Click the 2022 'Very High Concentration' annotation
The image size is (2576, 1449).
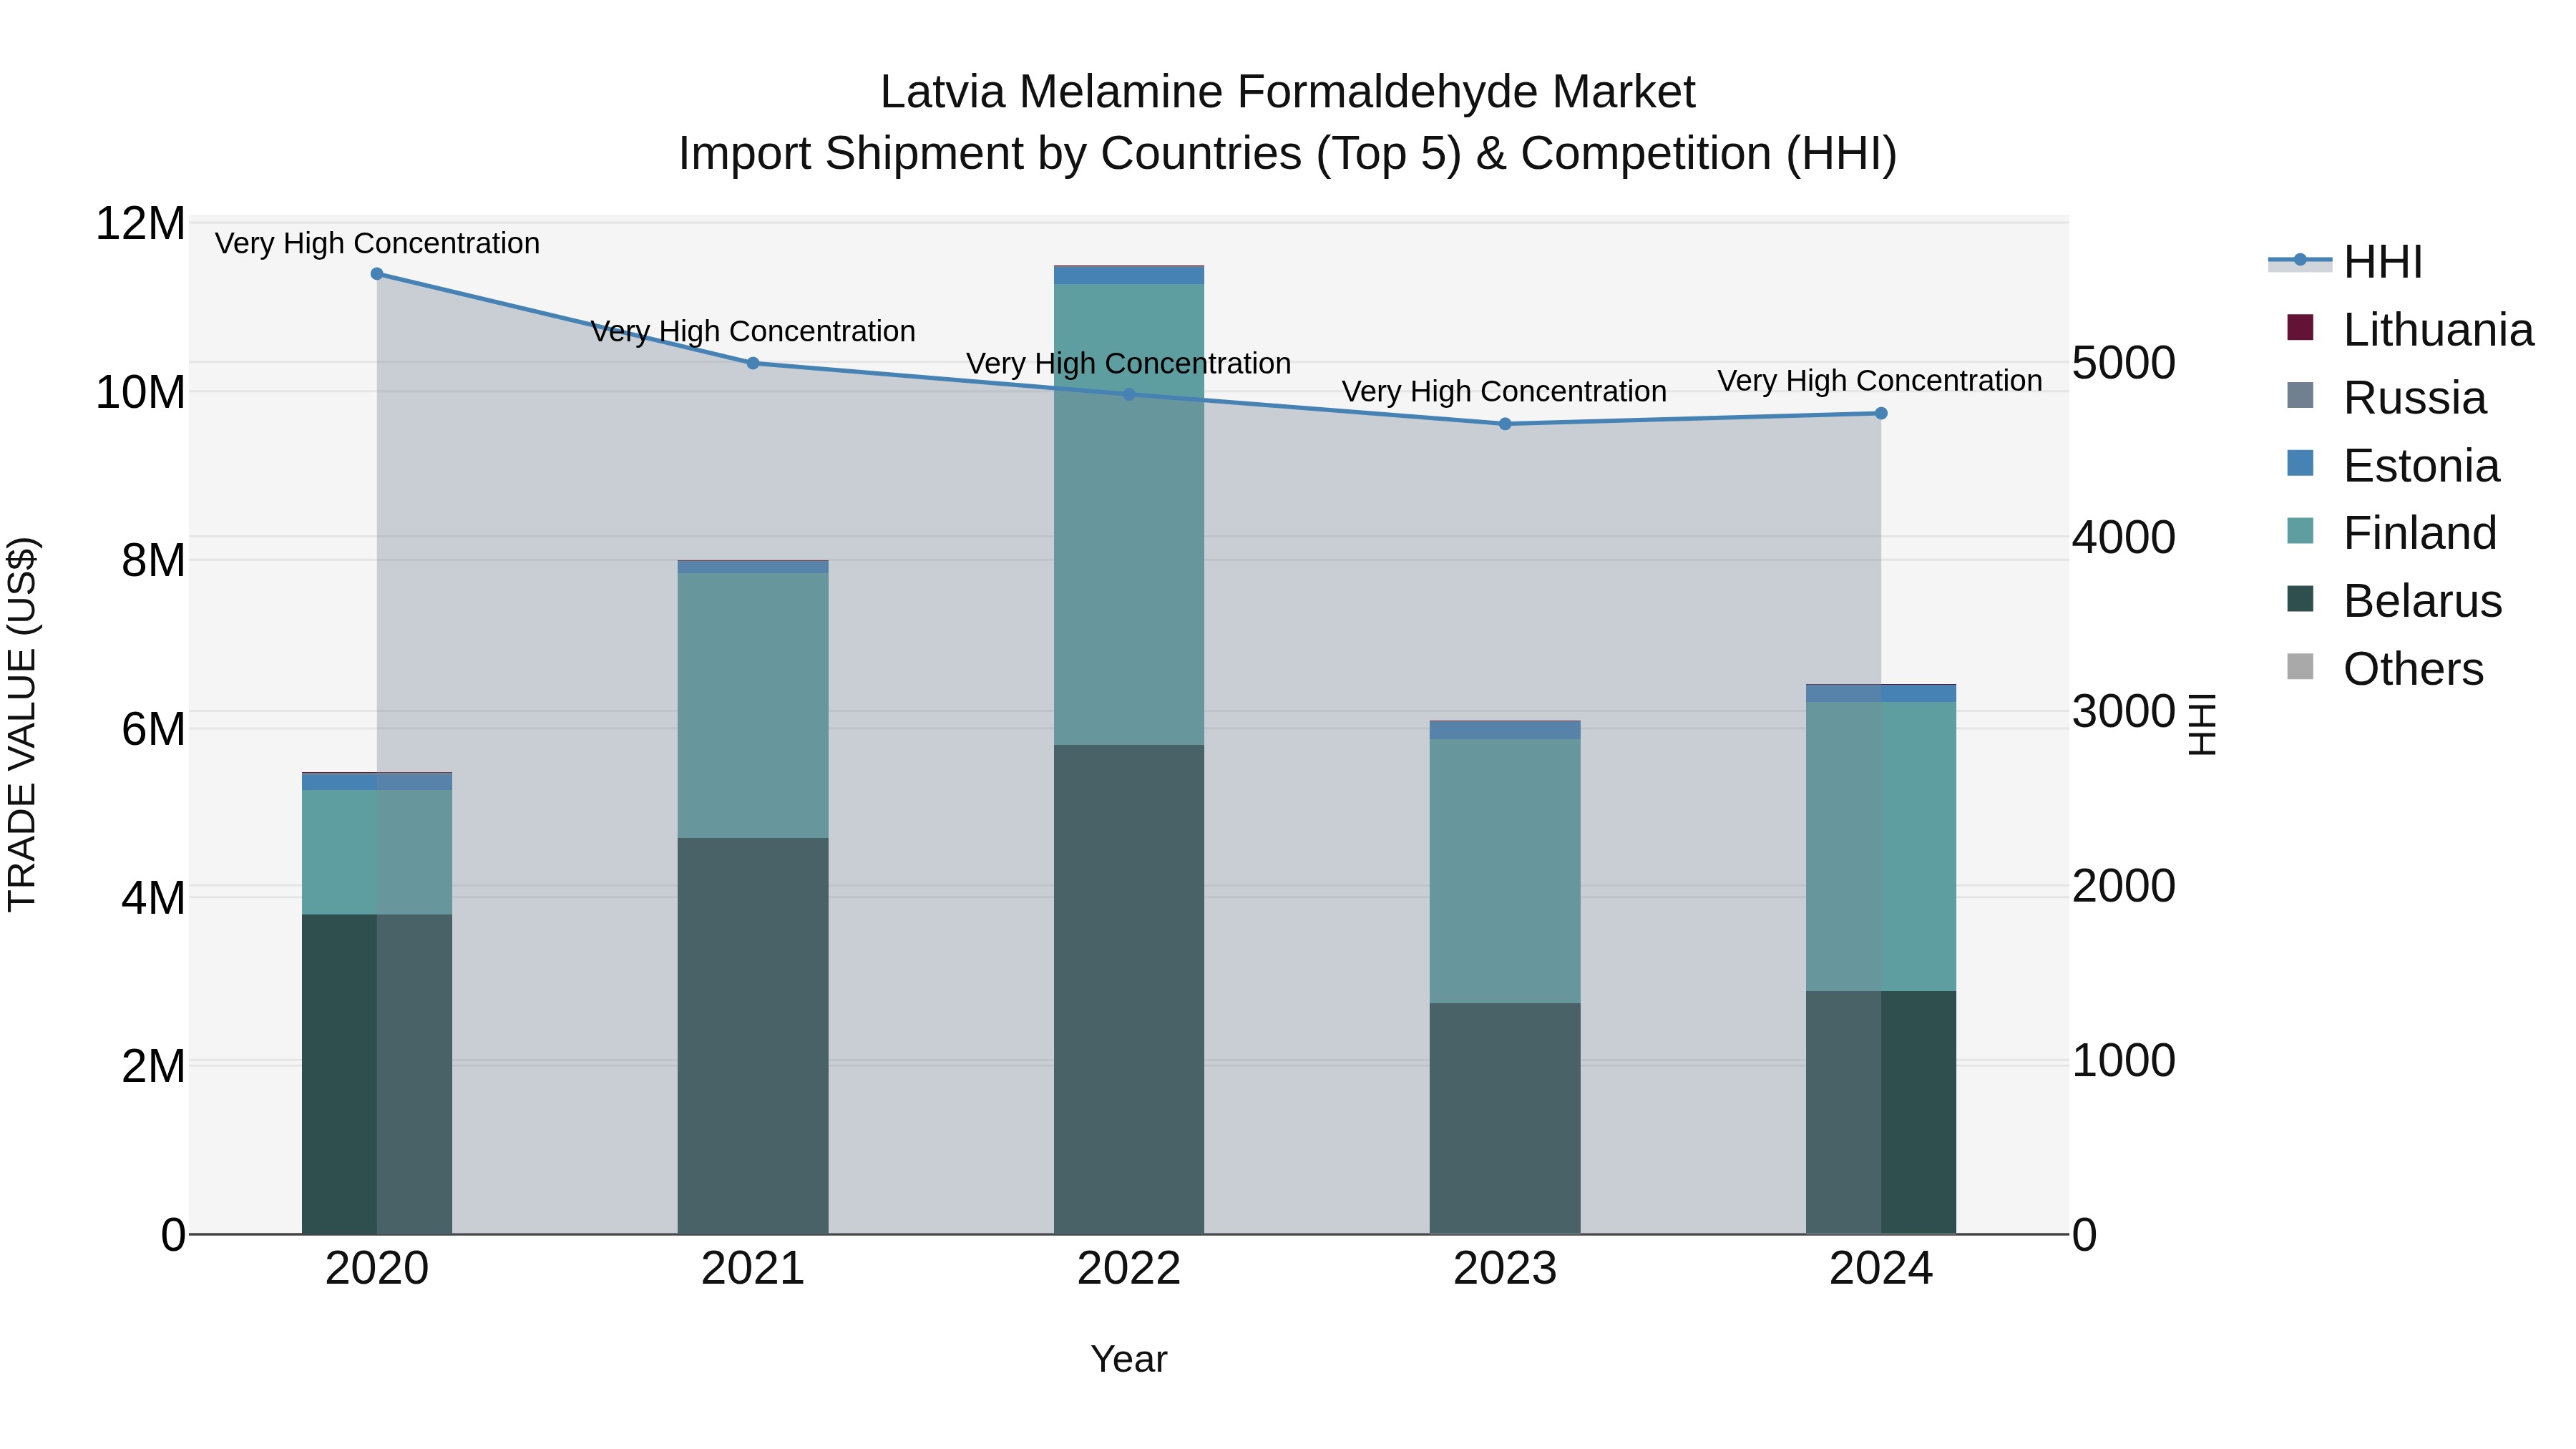(1129, 363)
